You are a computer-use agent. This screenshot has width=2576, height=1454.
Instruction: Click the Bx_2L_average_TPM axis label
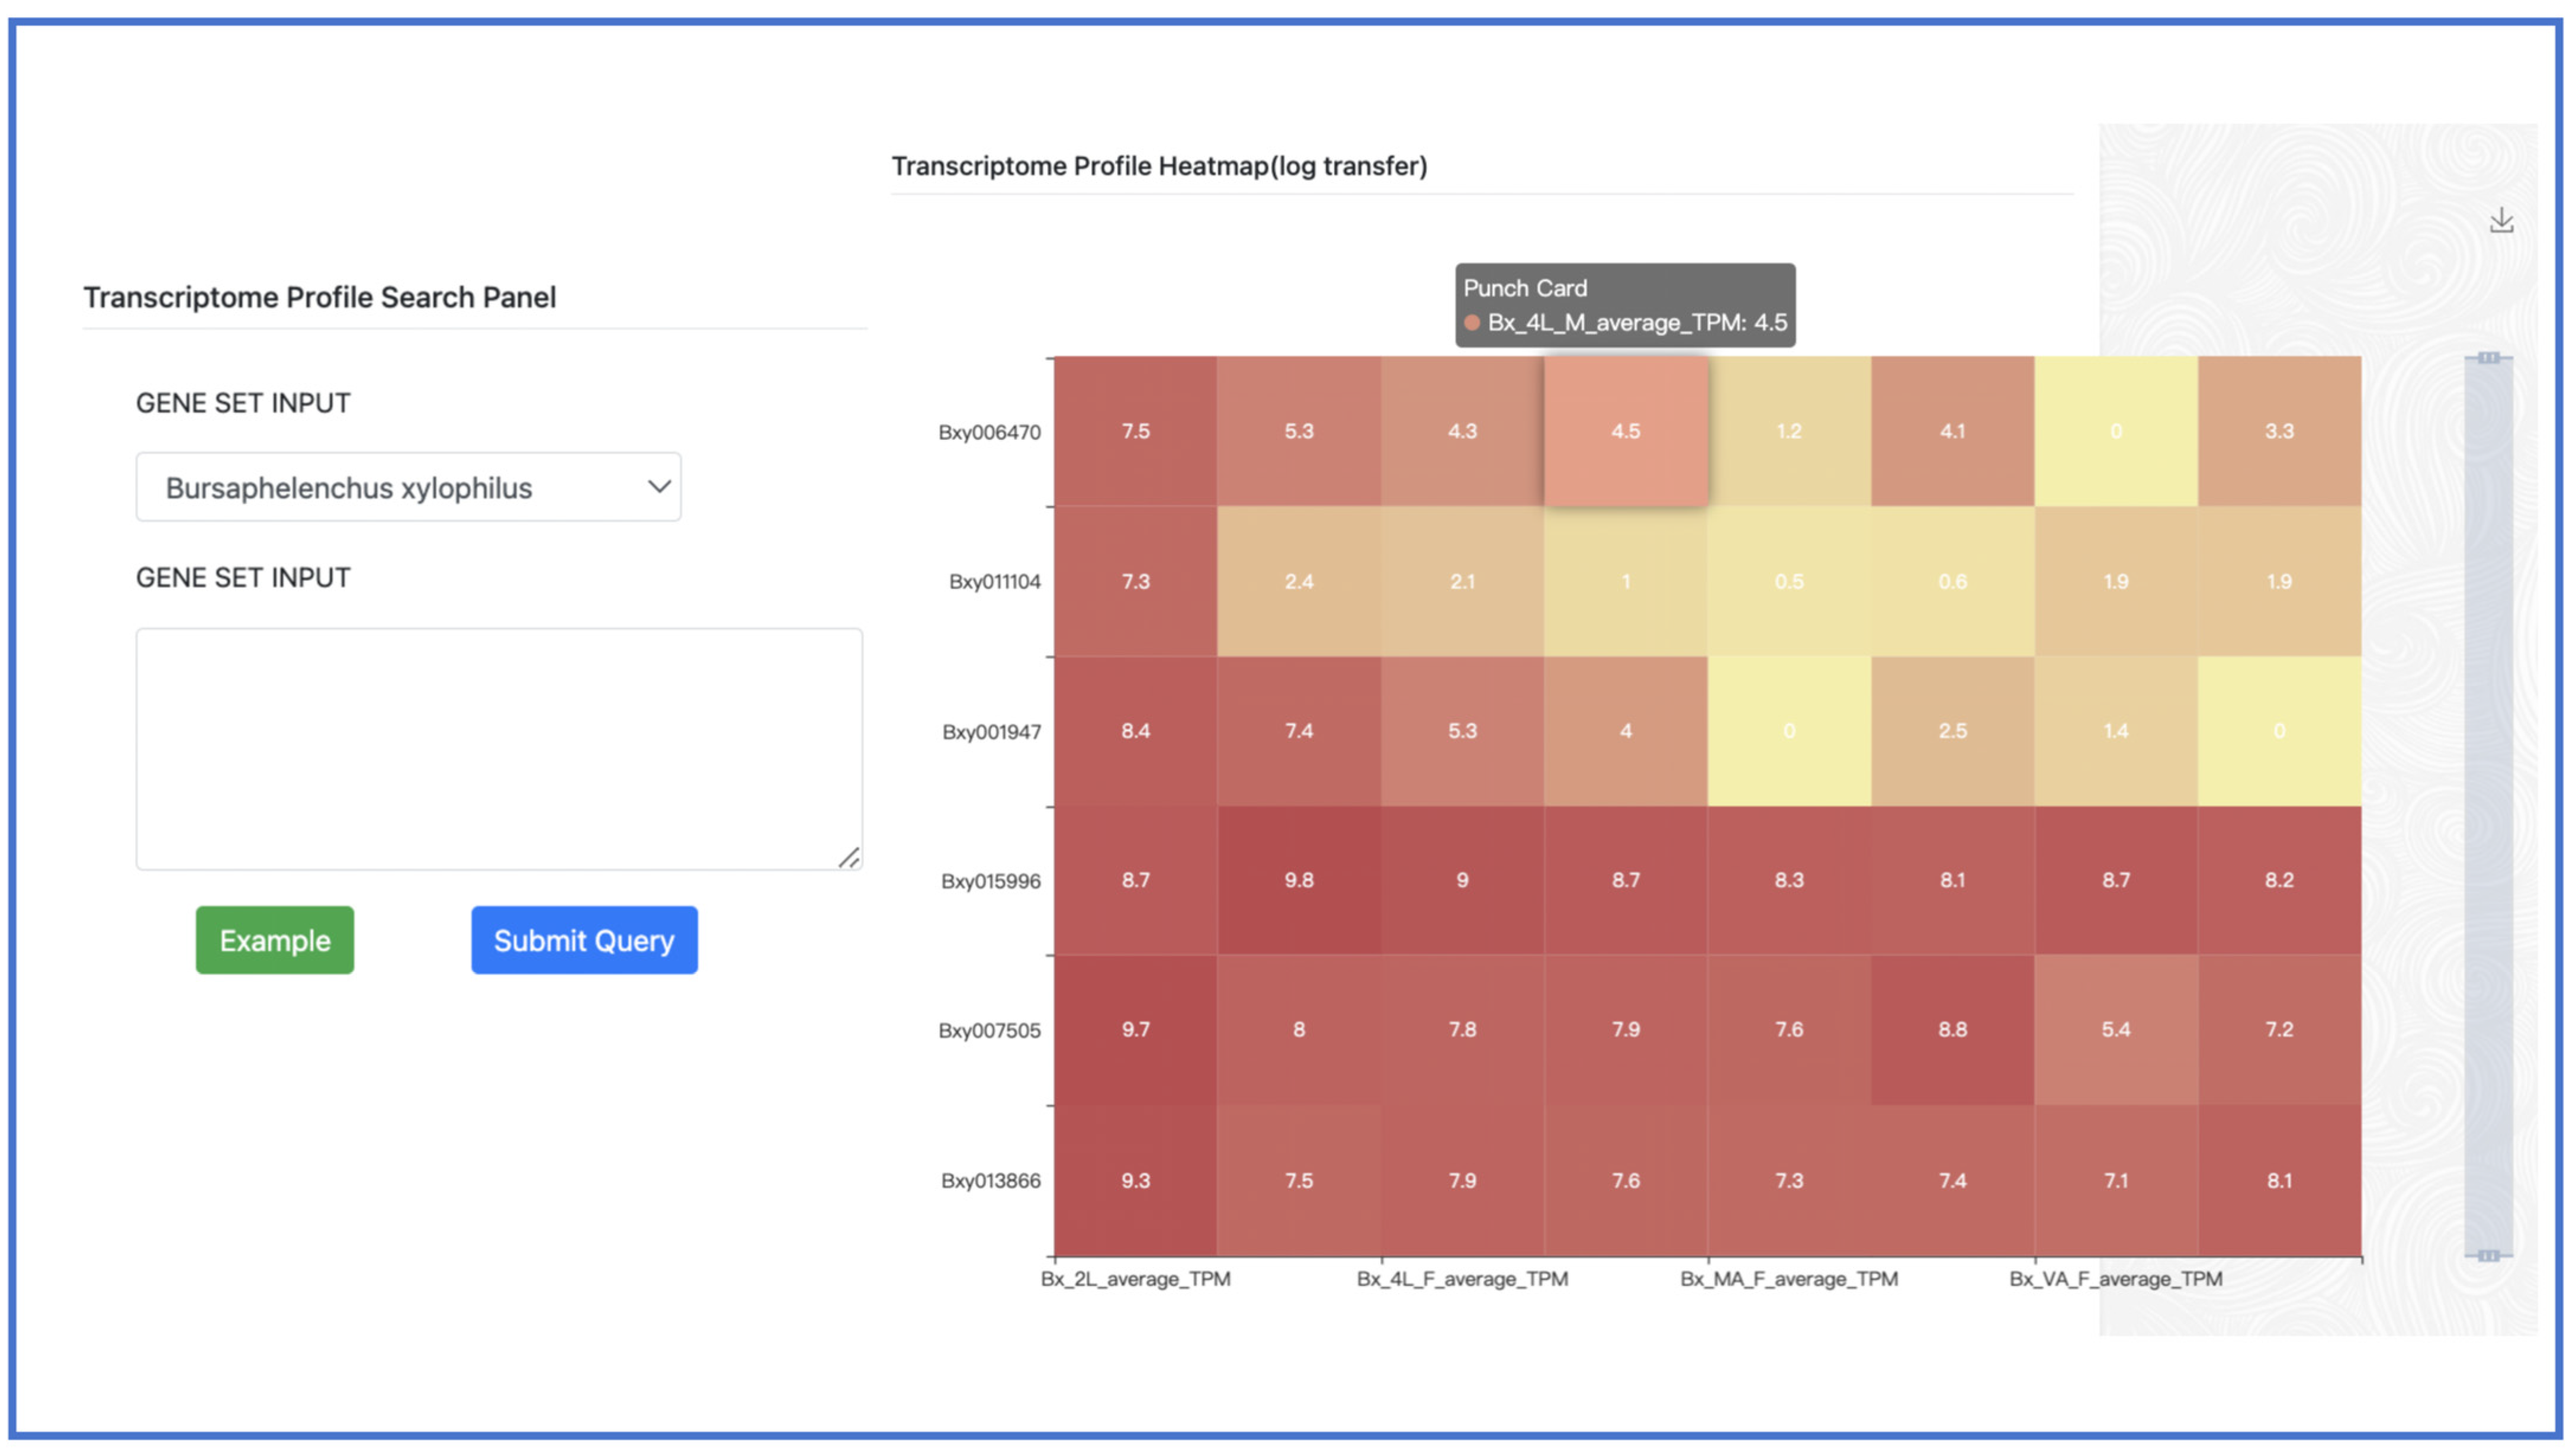[x=1135, y=1279]
